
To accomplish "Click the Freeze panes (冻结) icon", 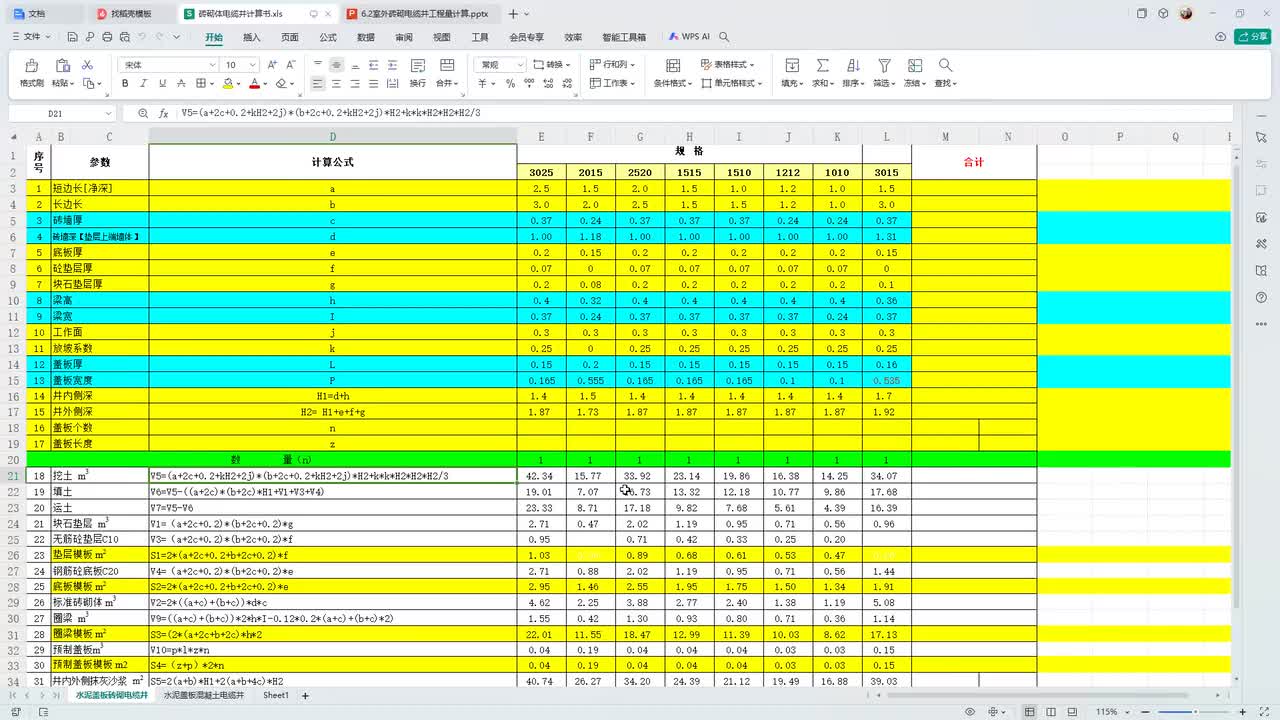I will pyautogui.click(x=915, y=65).
